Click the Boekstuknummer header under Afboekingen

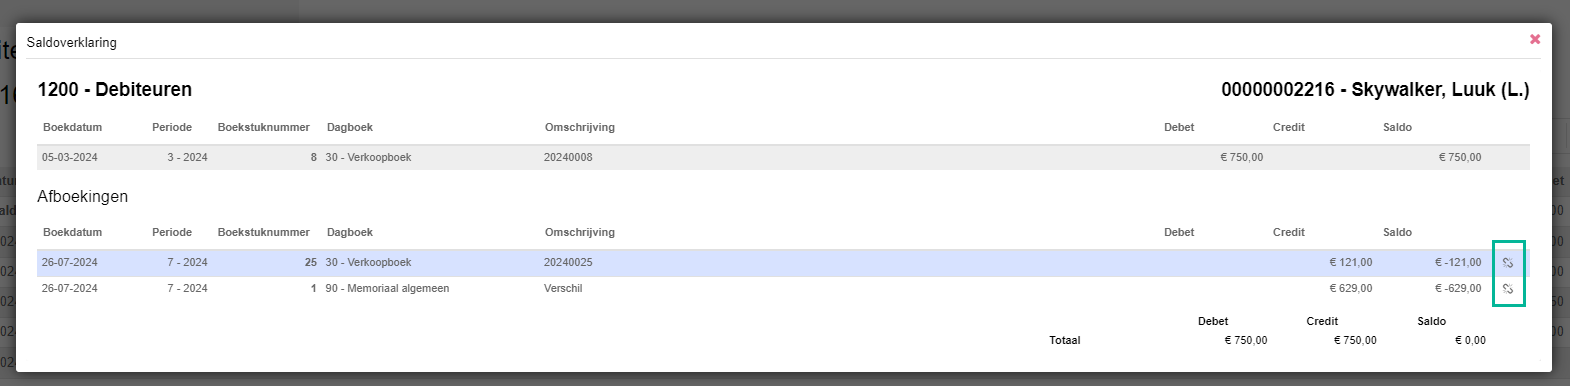(x=264, y=232)
